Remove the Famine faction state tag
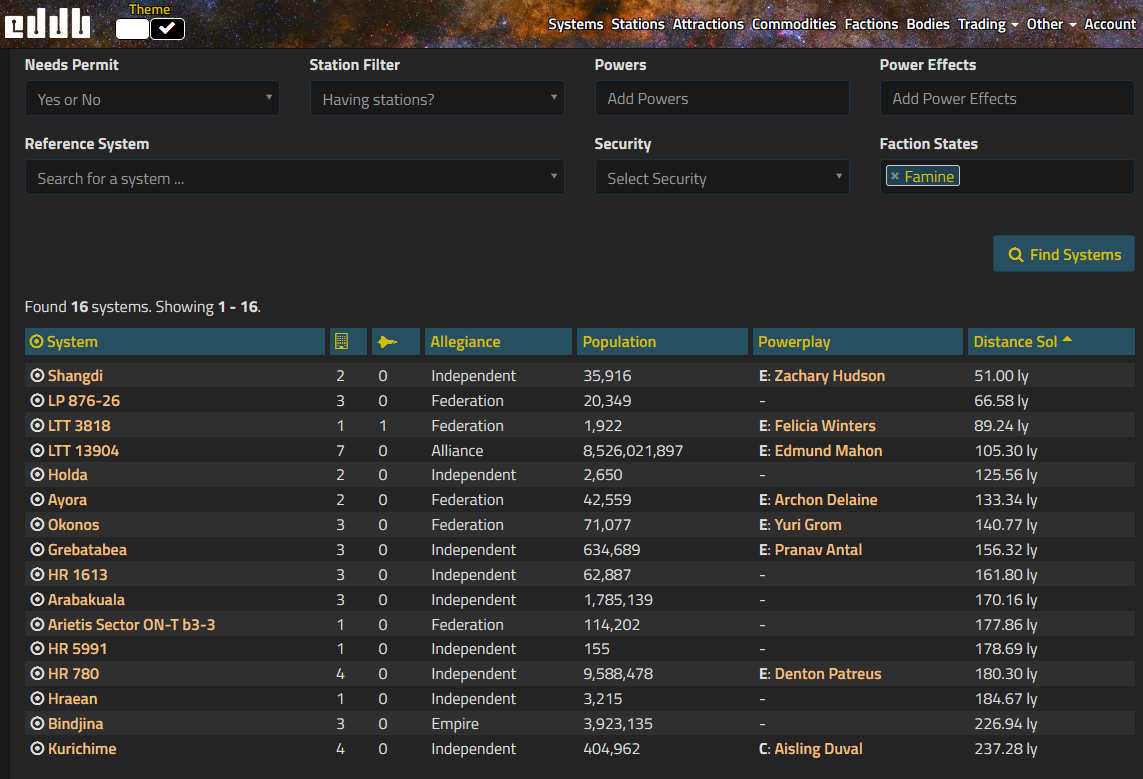1143x779 pixels. (895, 176)
